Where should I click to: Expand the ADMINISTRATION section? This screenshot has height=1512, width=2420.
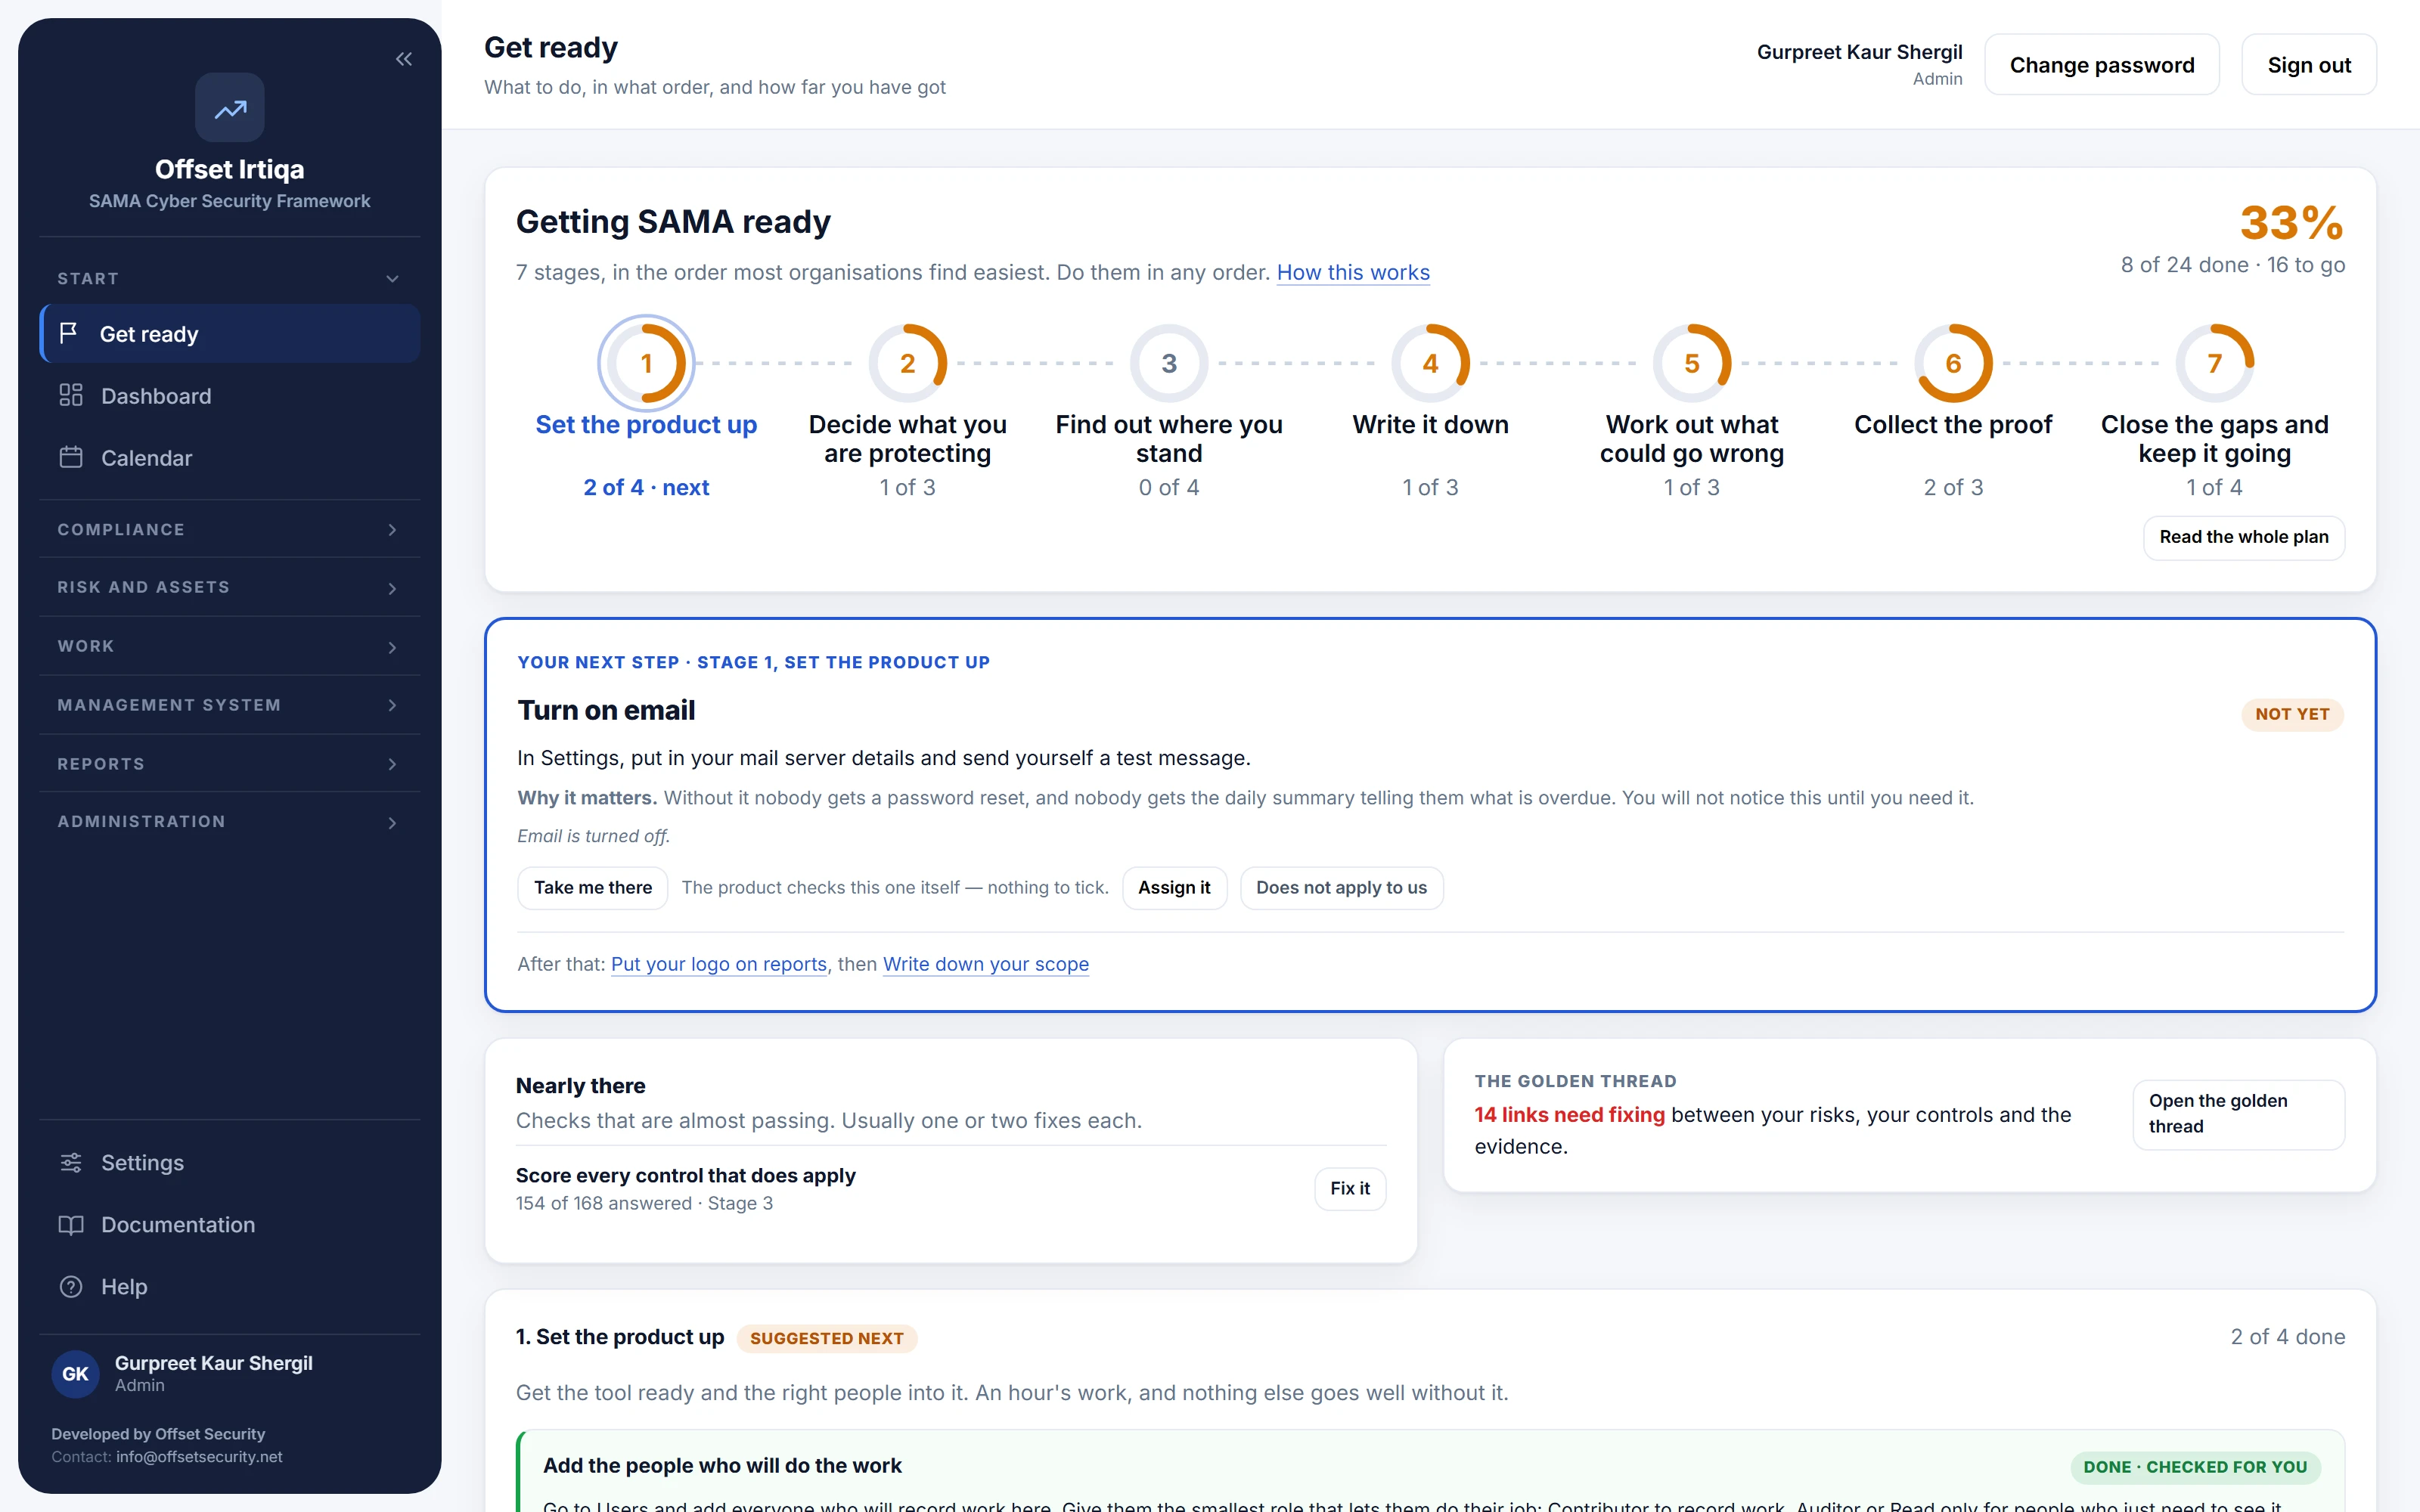point(229,821)
